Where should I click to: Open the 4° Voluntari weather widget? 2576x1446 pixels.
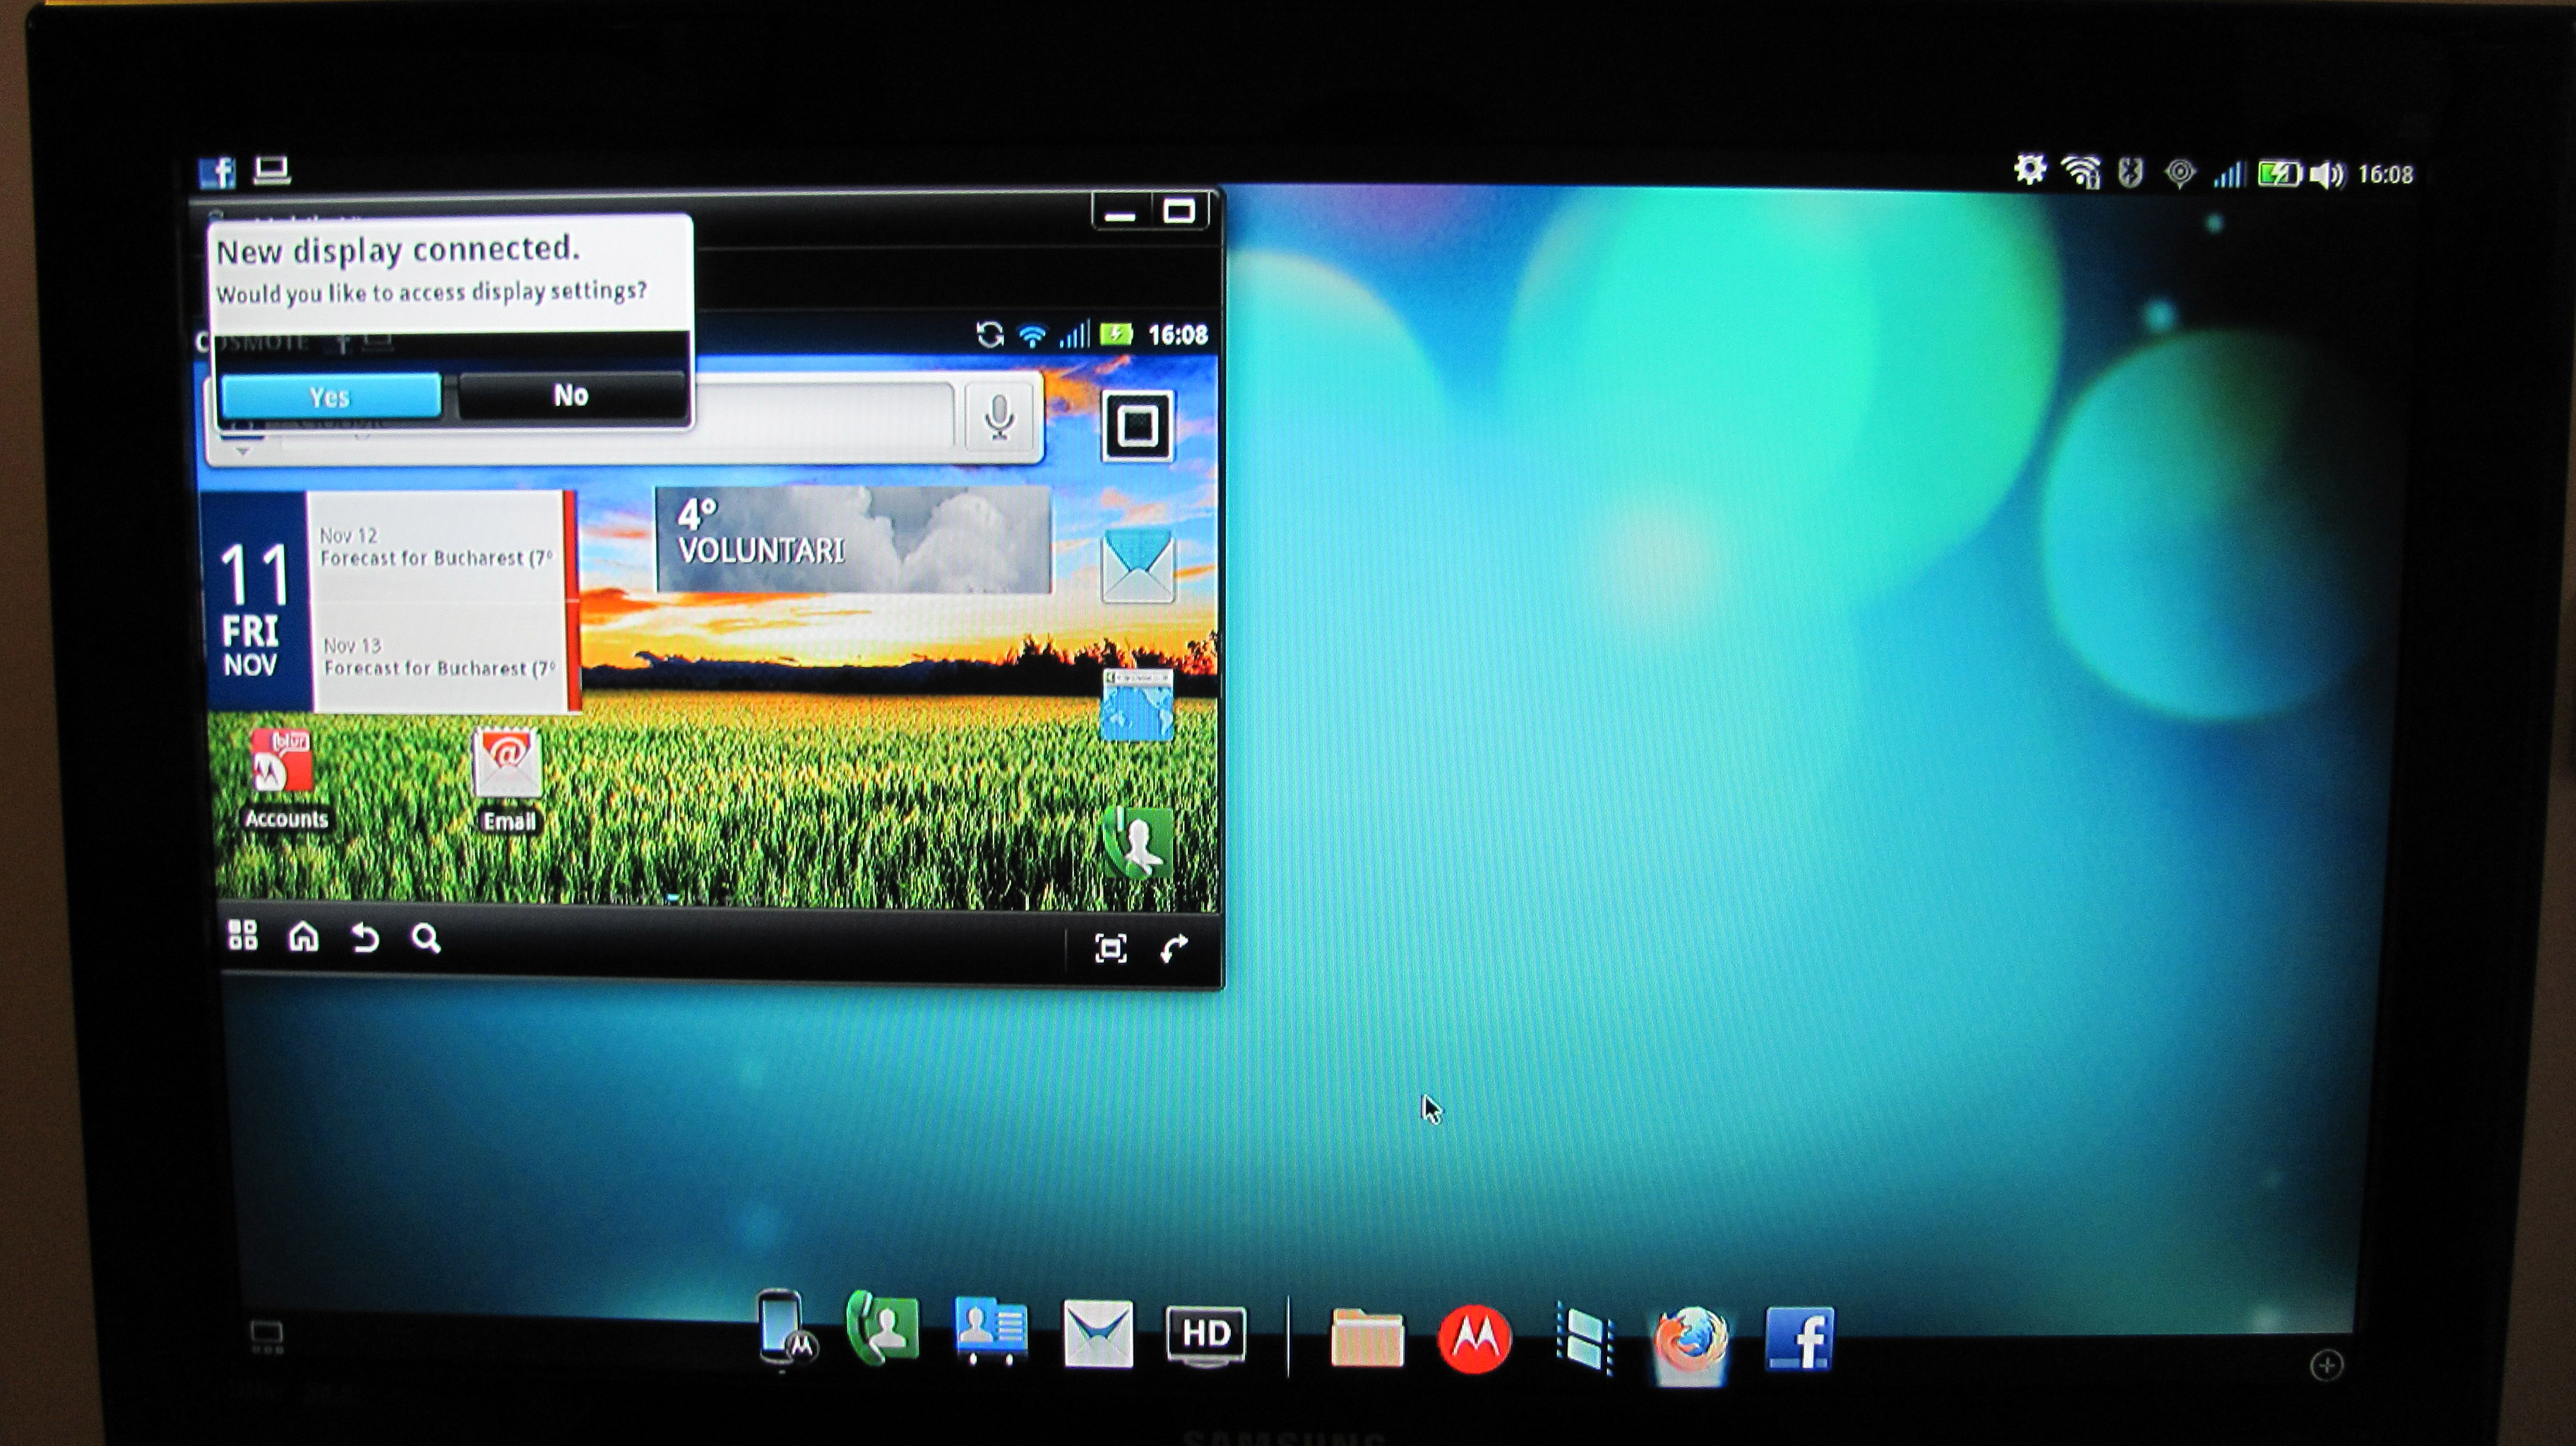point(852,541)
